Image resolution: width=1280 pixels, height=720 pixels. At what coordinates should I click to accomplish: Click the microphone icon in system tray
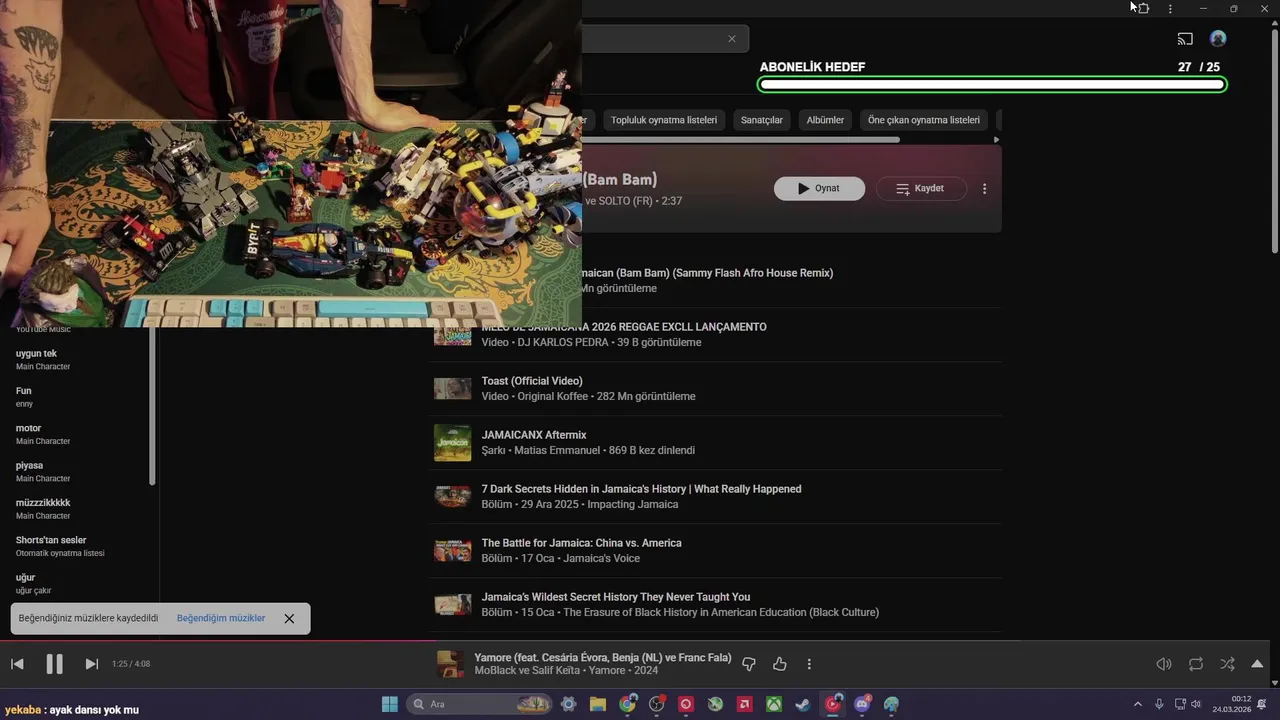1159,704
